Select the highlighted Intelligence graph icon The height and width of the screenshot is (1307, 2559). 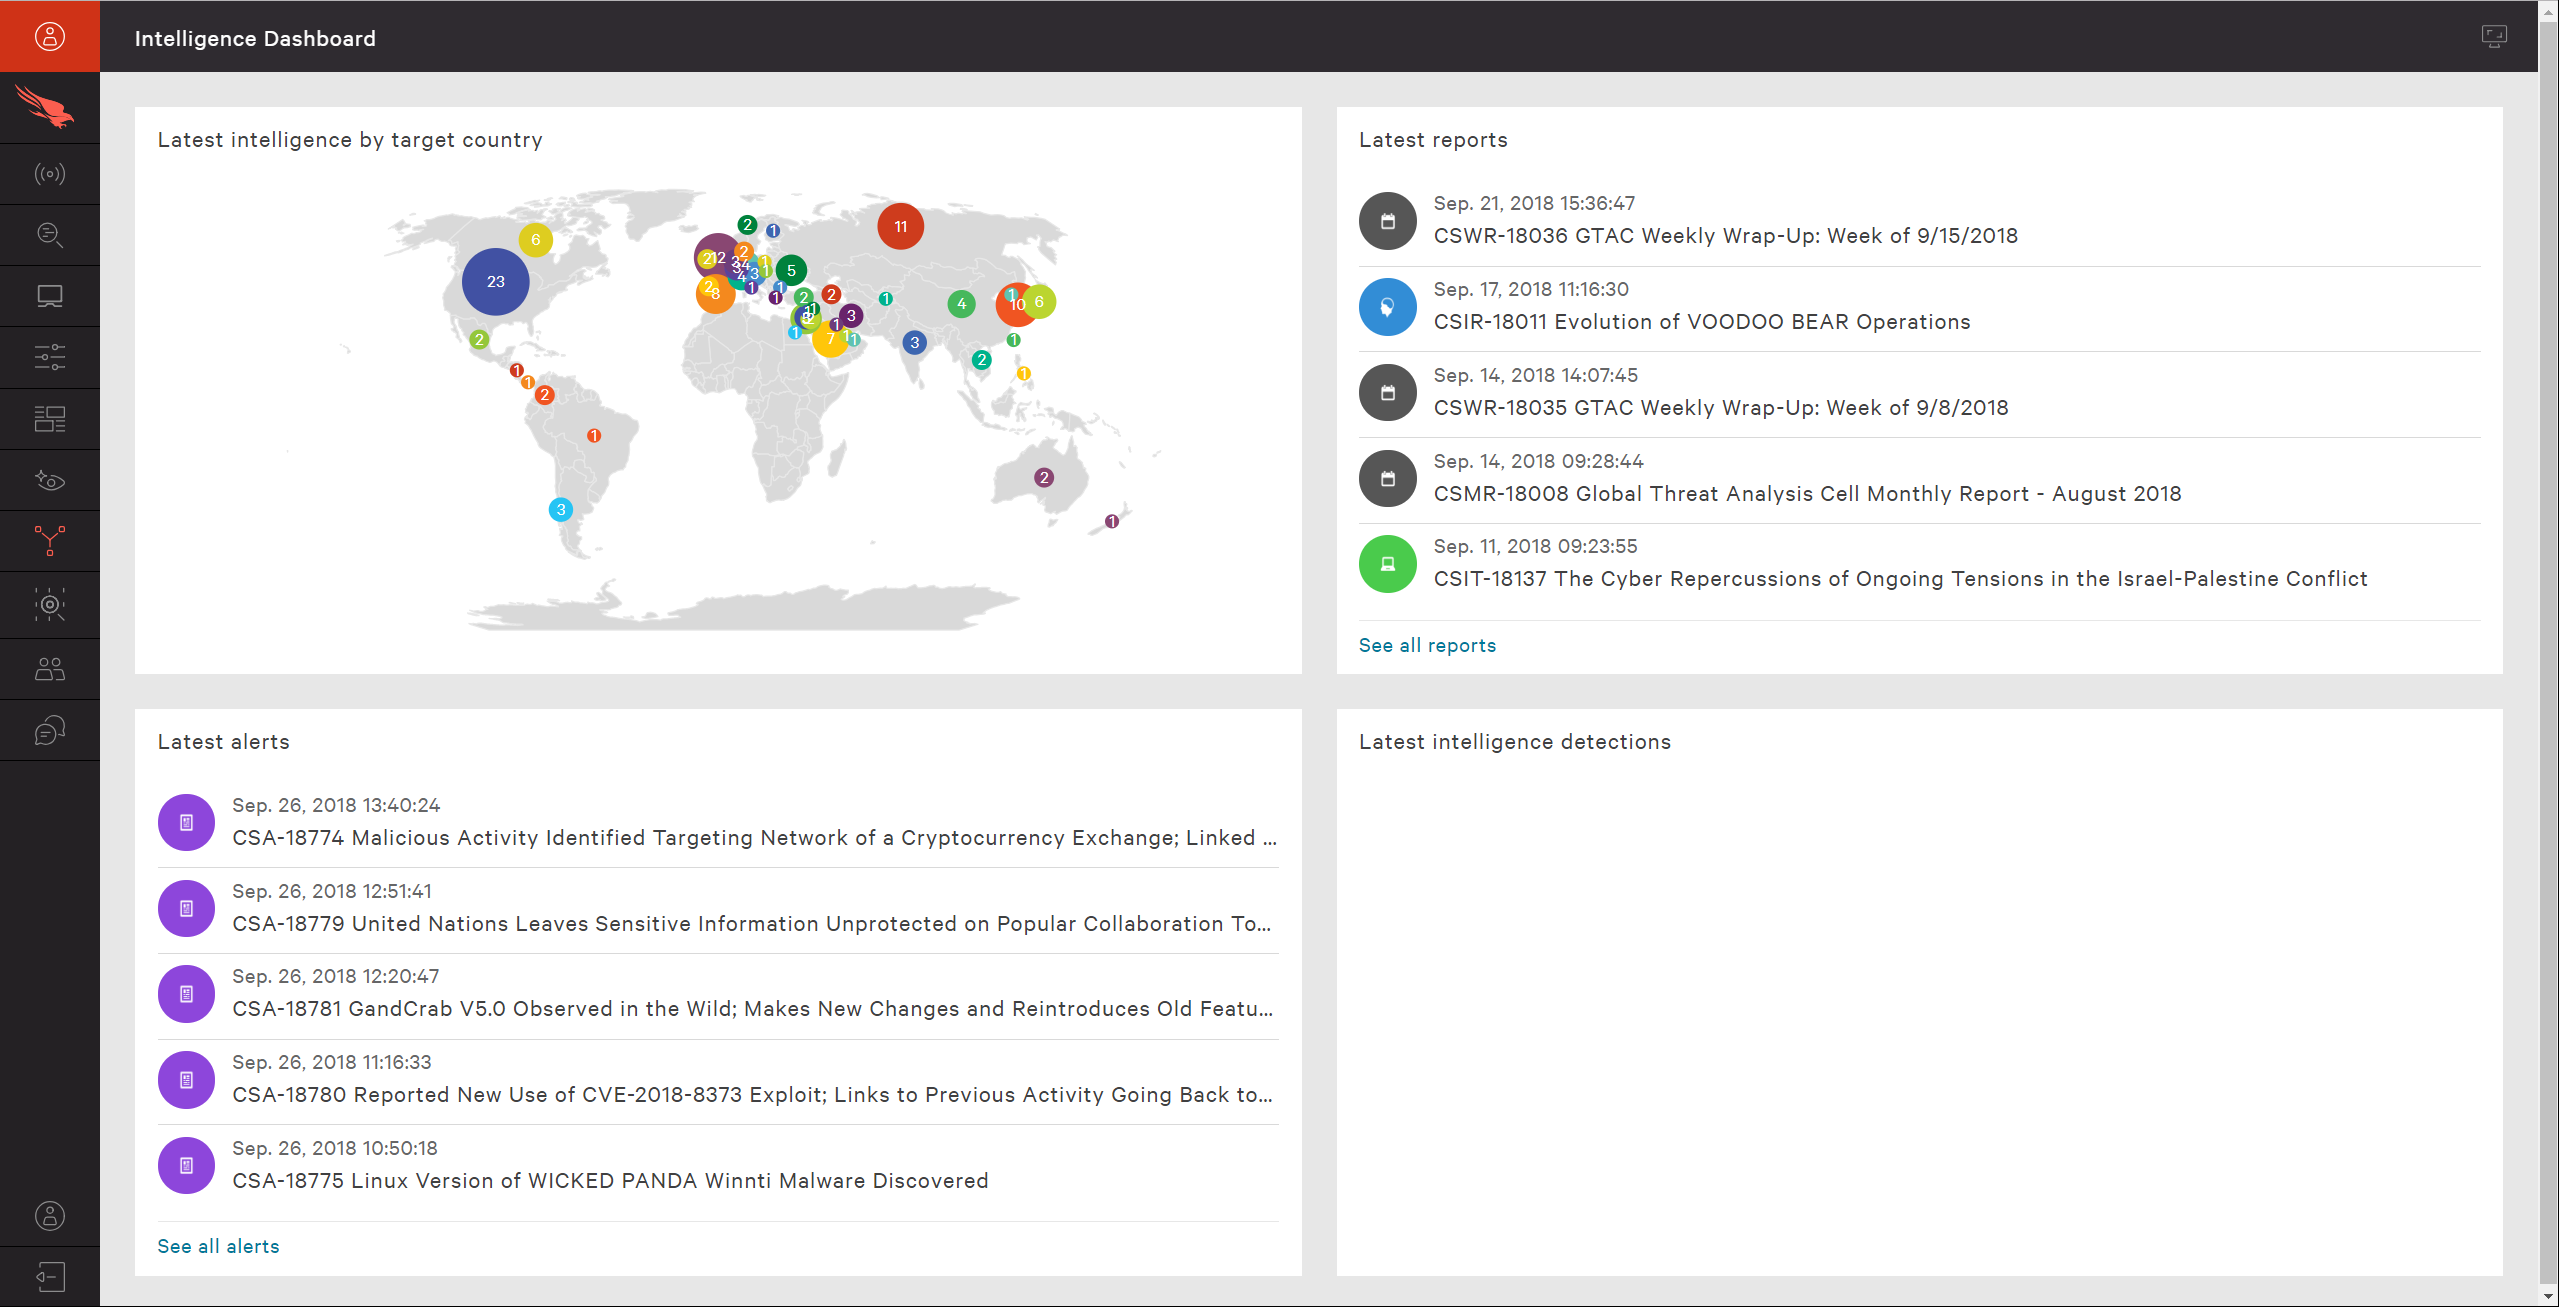[x=49, y=541]
